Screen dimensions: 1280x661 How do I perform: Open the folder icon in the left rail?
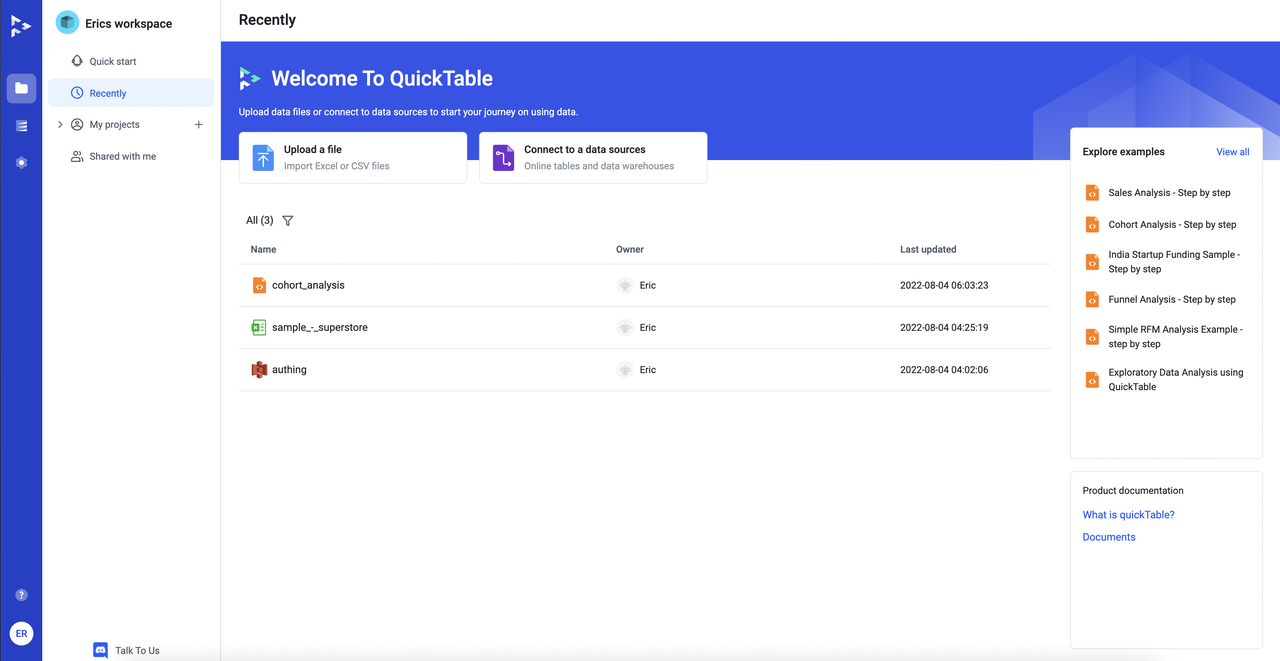coord(21,88)
